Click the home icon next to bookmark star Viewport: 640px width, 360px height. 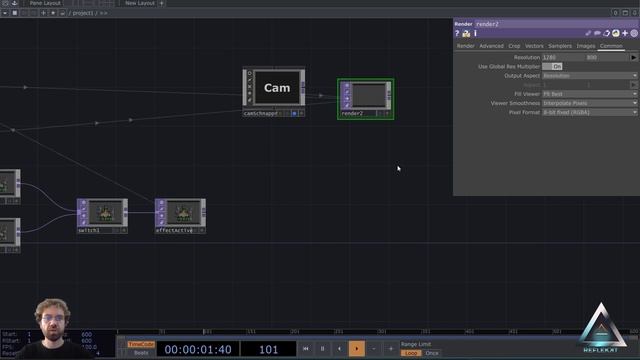(62, 13)
